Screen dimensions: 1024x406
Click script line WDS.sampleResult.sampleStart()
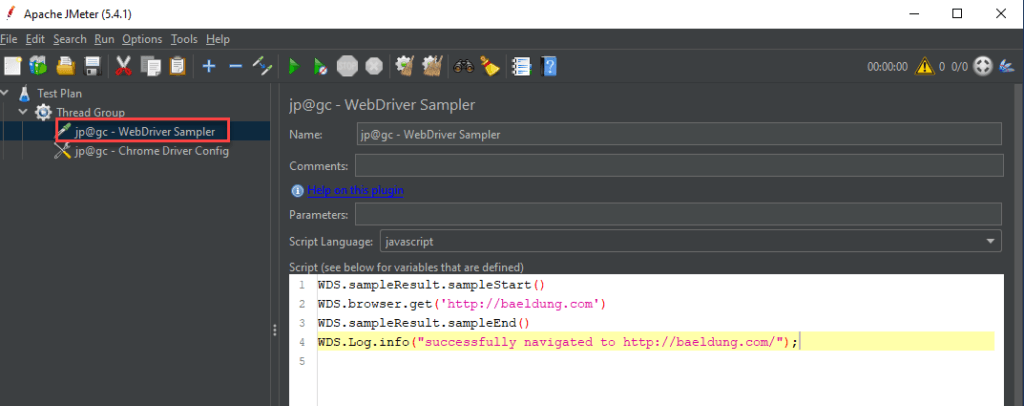(431, 285)
